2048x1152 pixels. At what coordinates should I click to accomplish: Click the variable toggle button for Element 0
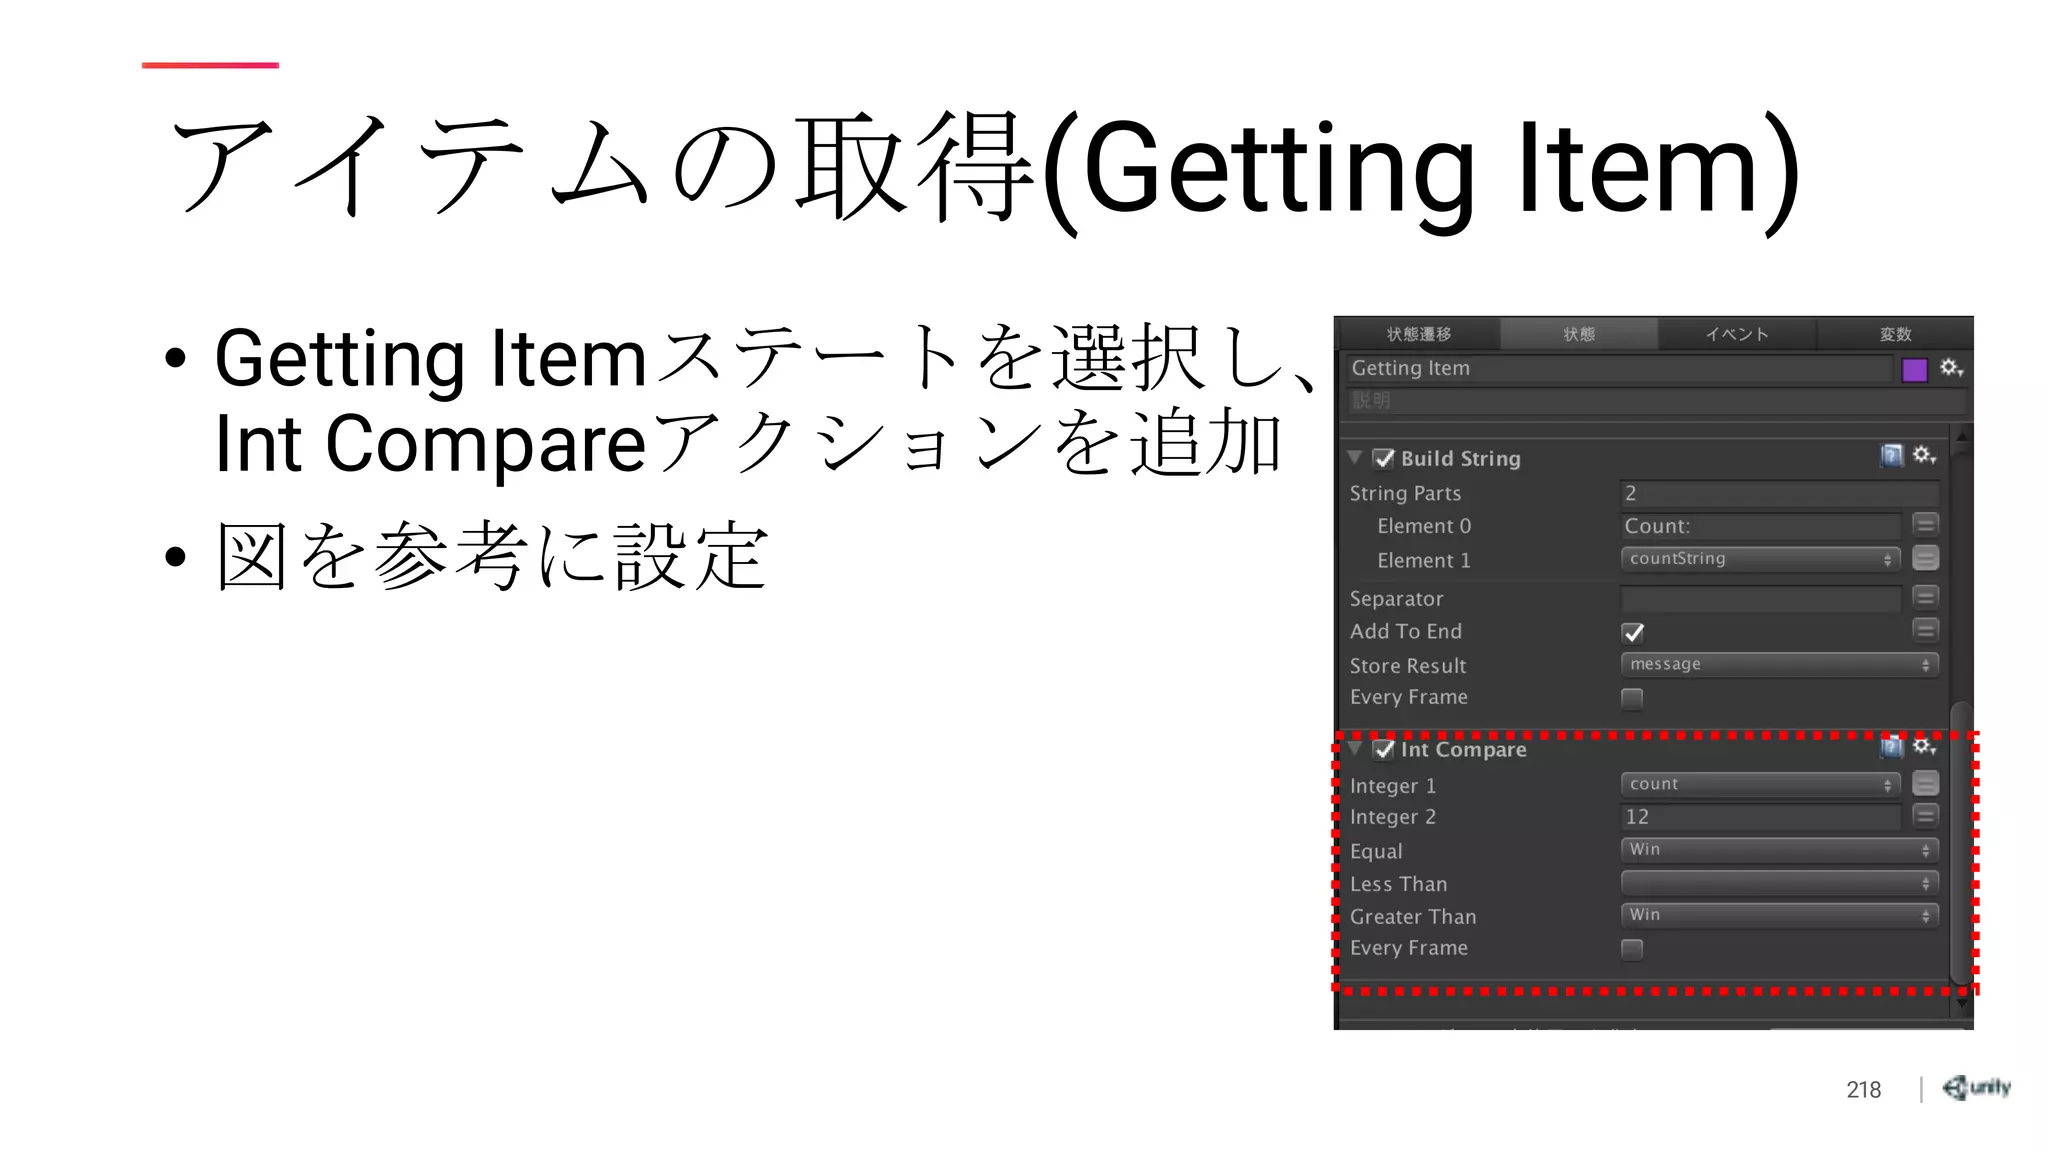[x=1925, y=525]
